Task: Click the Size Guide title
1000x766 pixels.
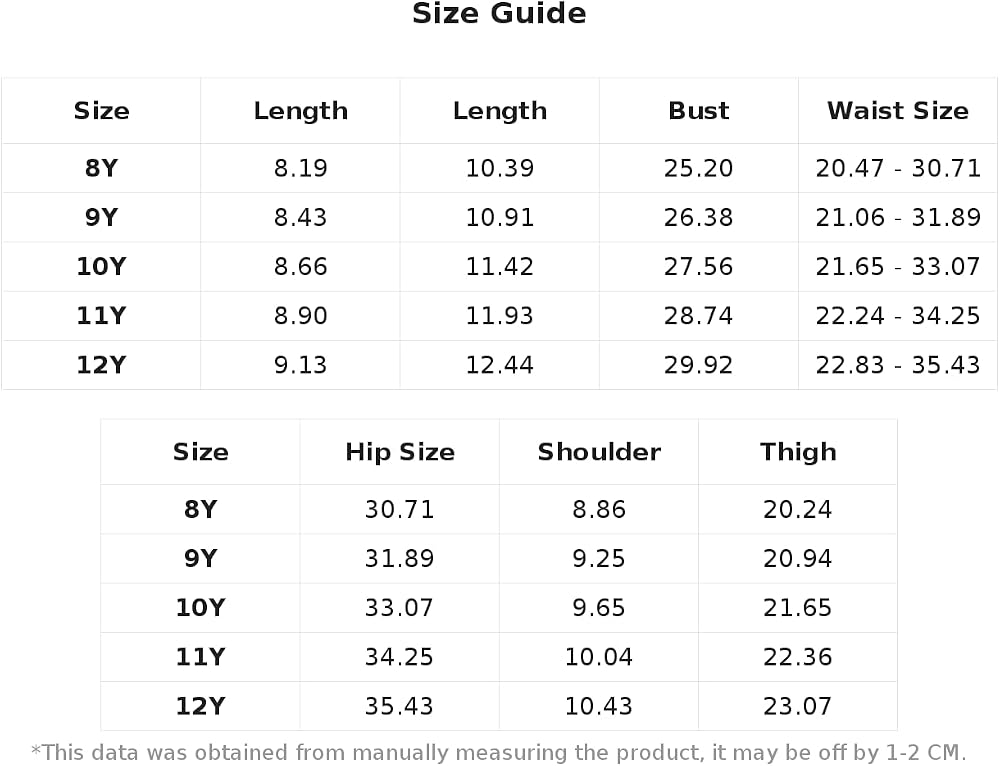Action: [x=499, y=13]
